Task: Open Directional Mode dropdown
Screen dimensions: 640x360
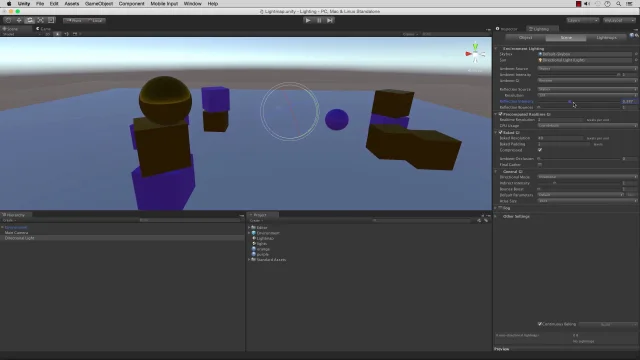Action: (x=587, y=177)
